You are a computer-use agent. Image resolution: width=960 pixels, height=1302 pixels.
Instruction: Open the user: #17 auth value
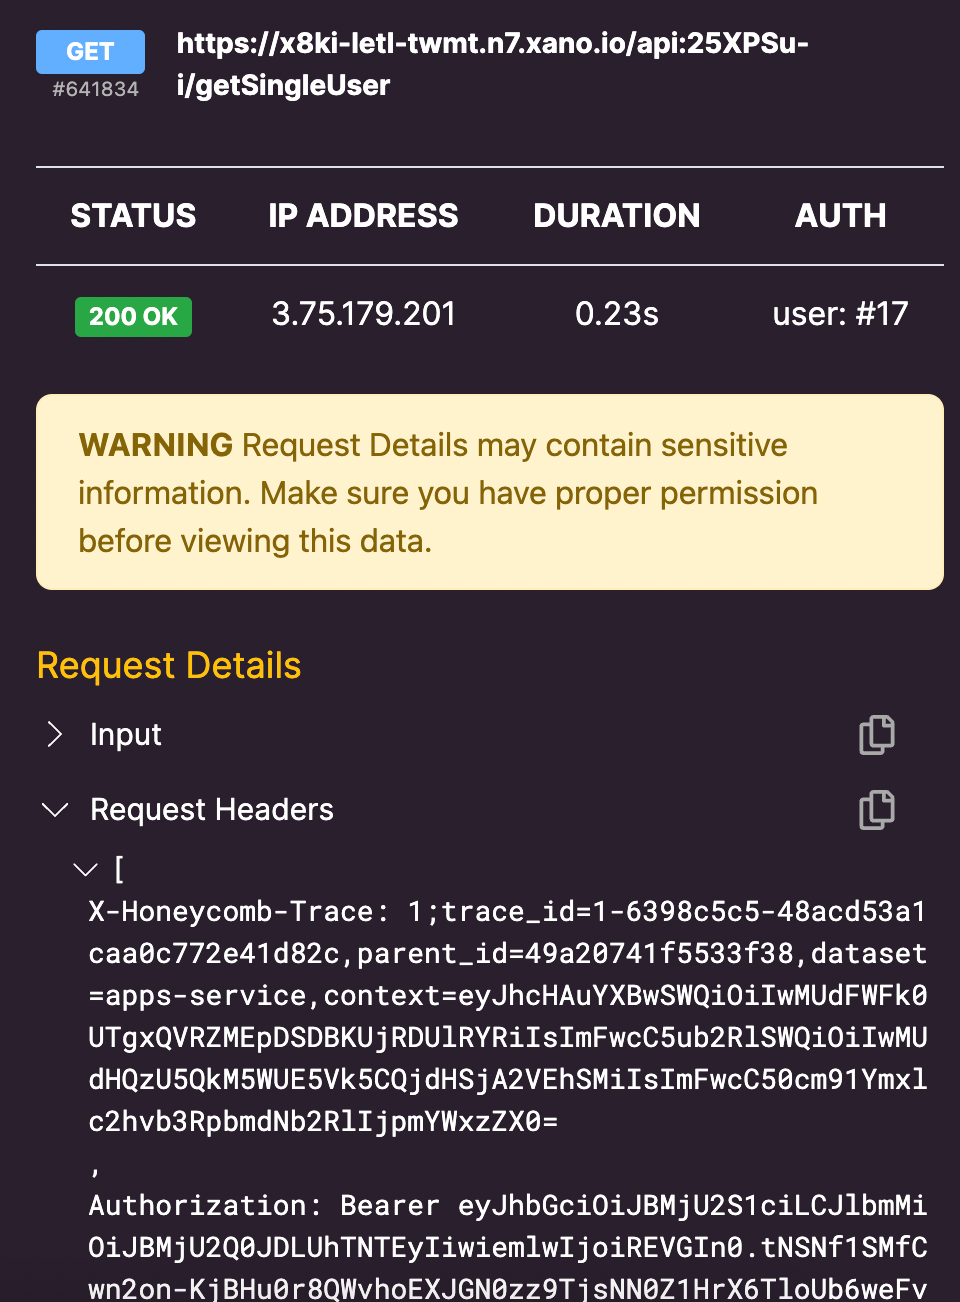point(840,314)
